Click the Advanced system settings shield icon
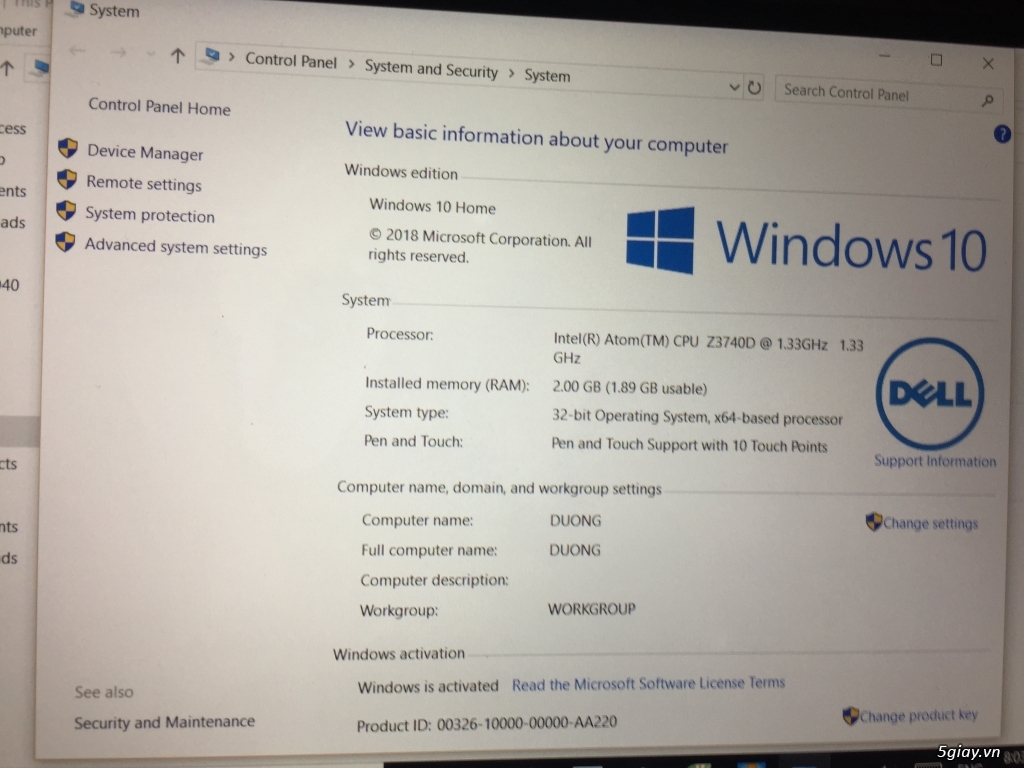This screenshot has width=1024, height=768. (x=65, y=242)
